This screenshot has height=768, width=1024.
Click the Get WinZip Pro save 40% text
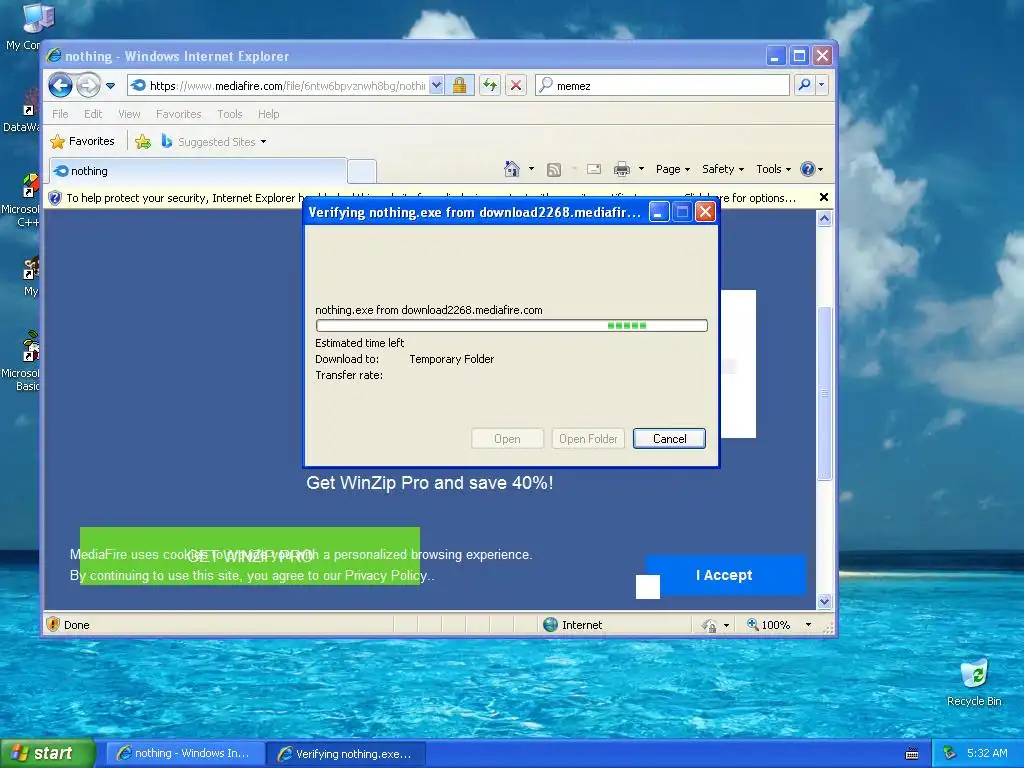pos(430,483)
